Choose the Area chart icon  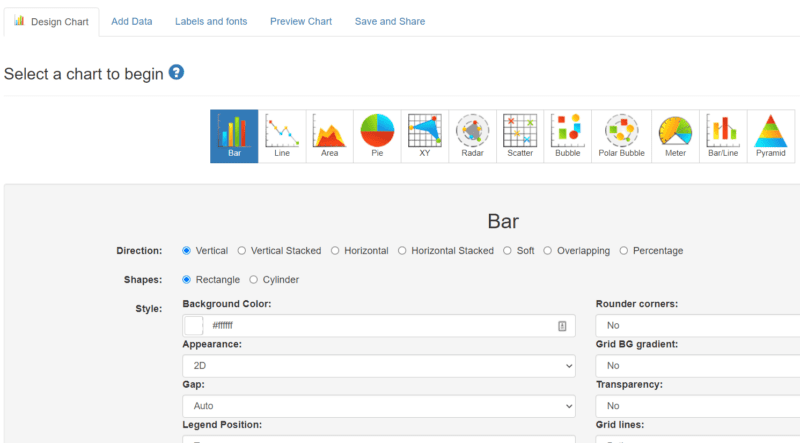click(x=330, y=136)
